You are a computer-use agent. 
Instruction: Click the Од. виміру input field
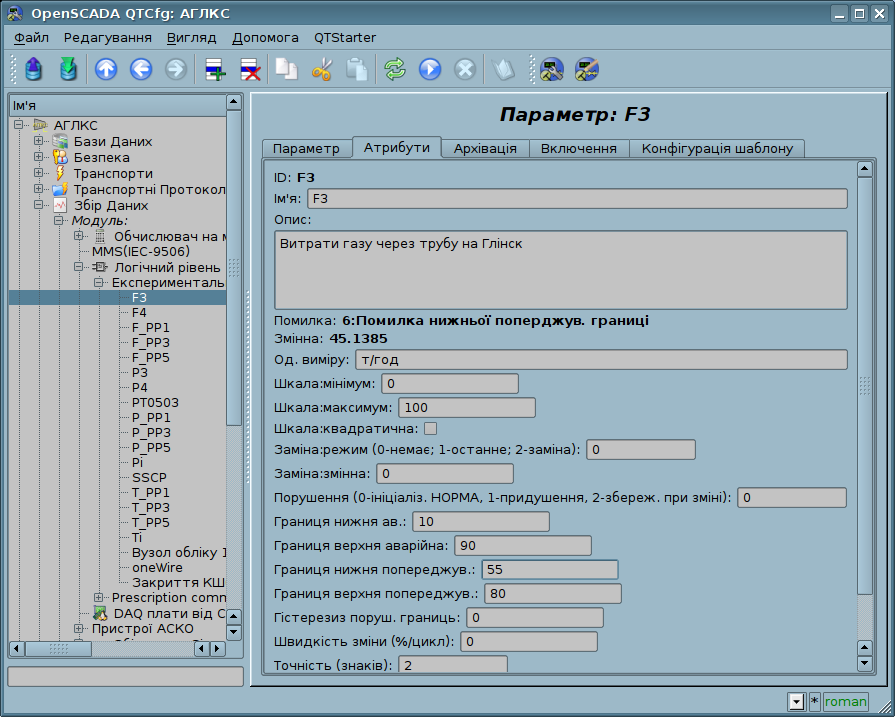point(600,360)
